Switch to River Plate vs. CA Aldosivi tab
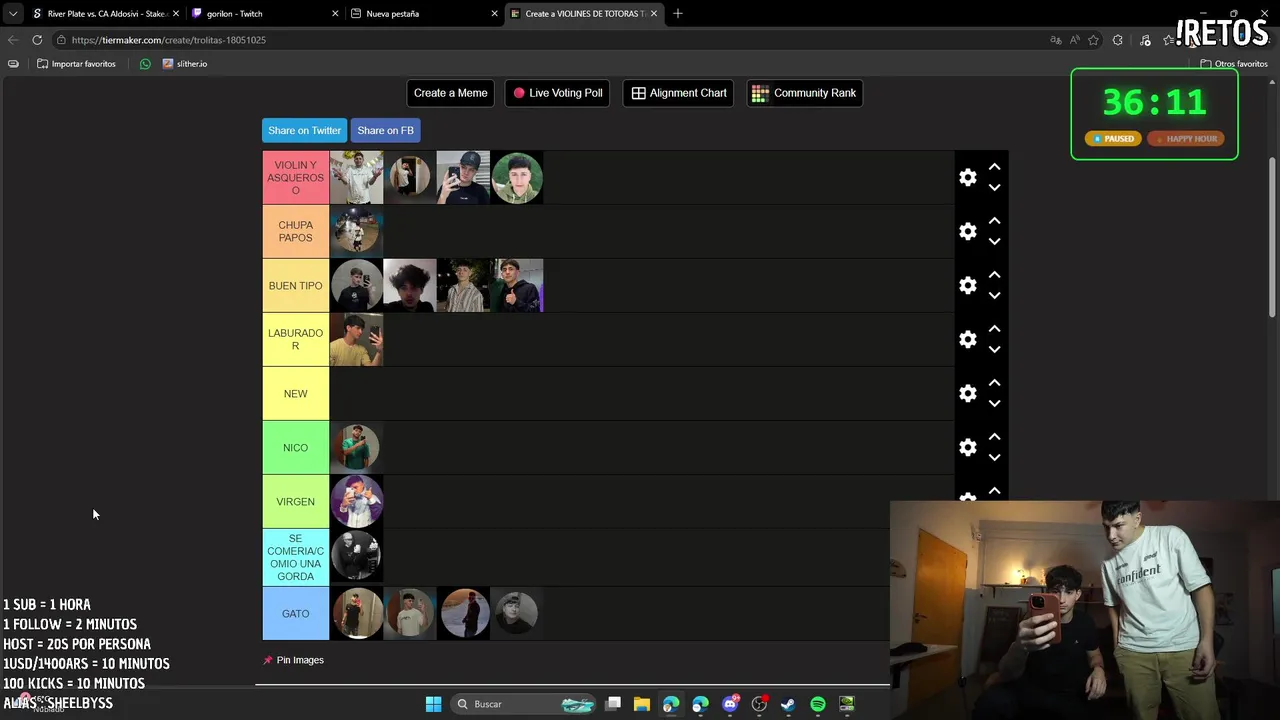Image resolution: width=1280 pixels, height=720 pixels. click(104, 14)
